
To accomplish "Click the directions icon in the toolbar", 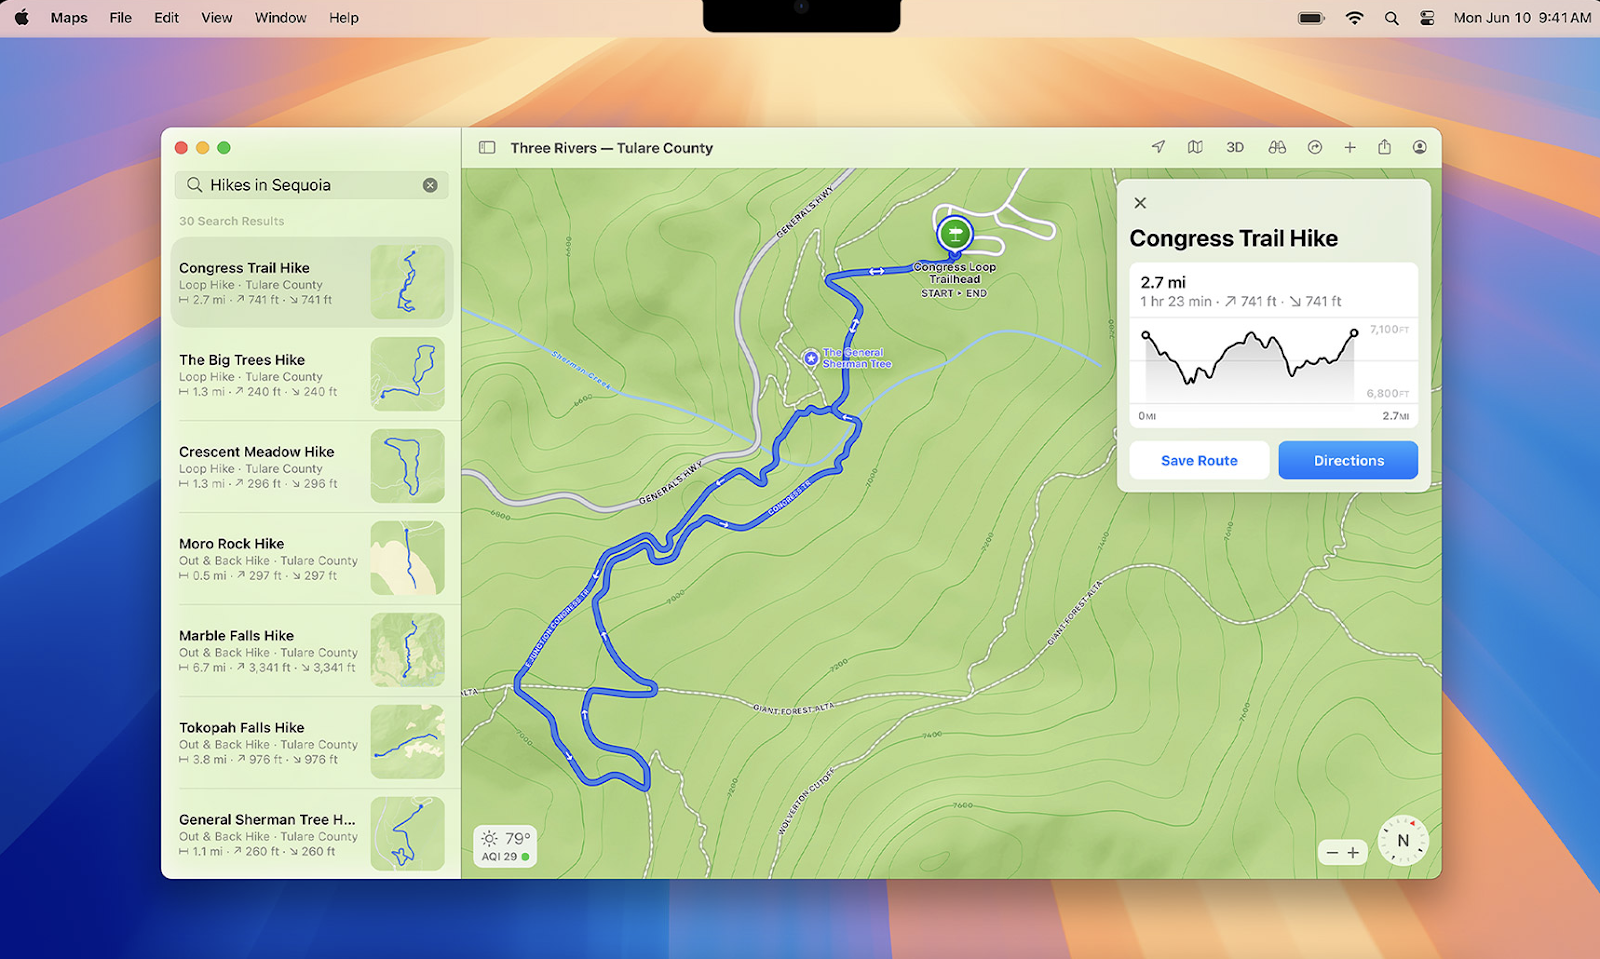I will pos(1315,147).
